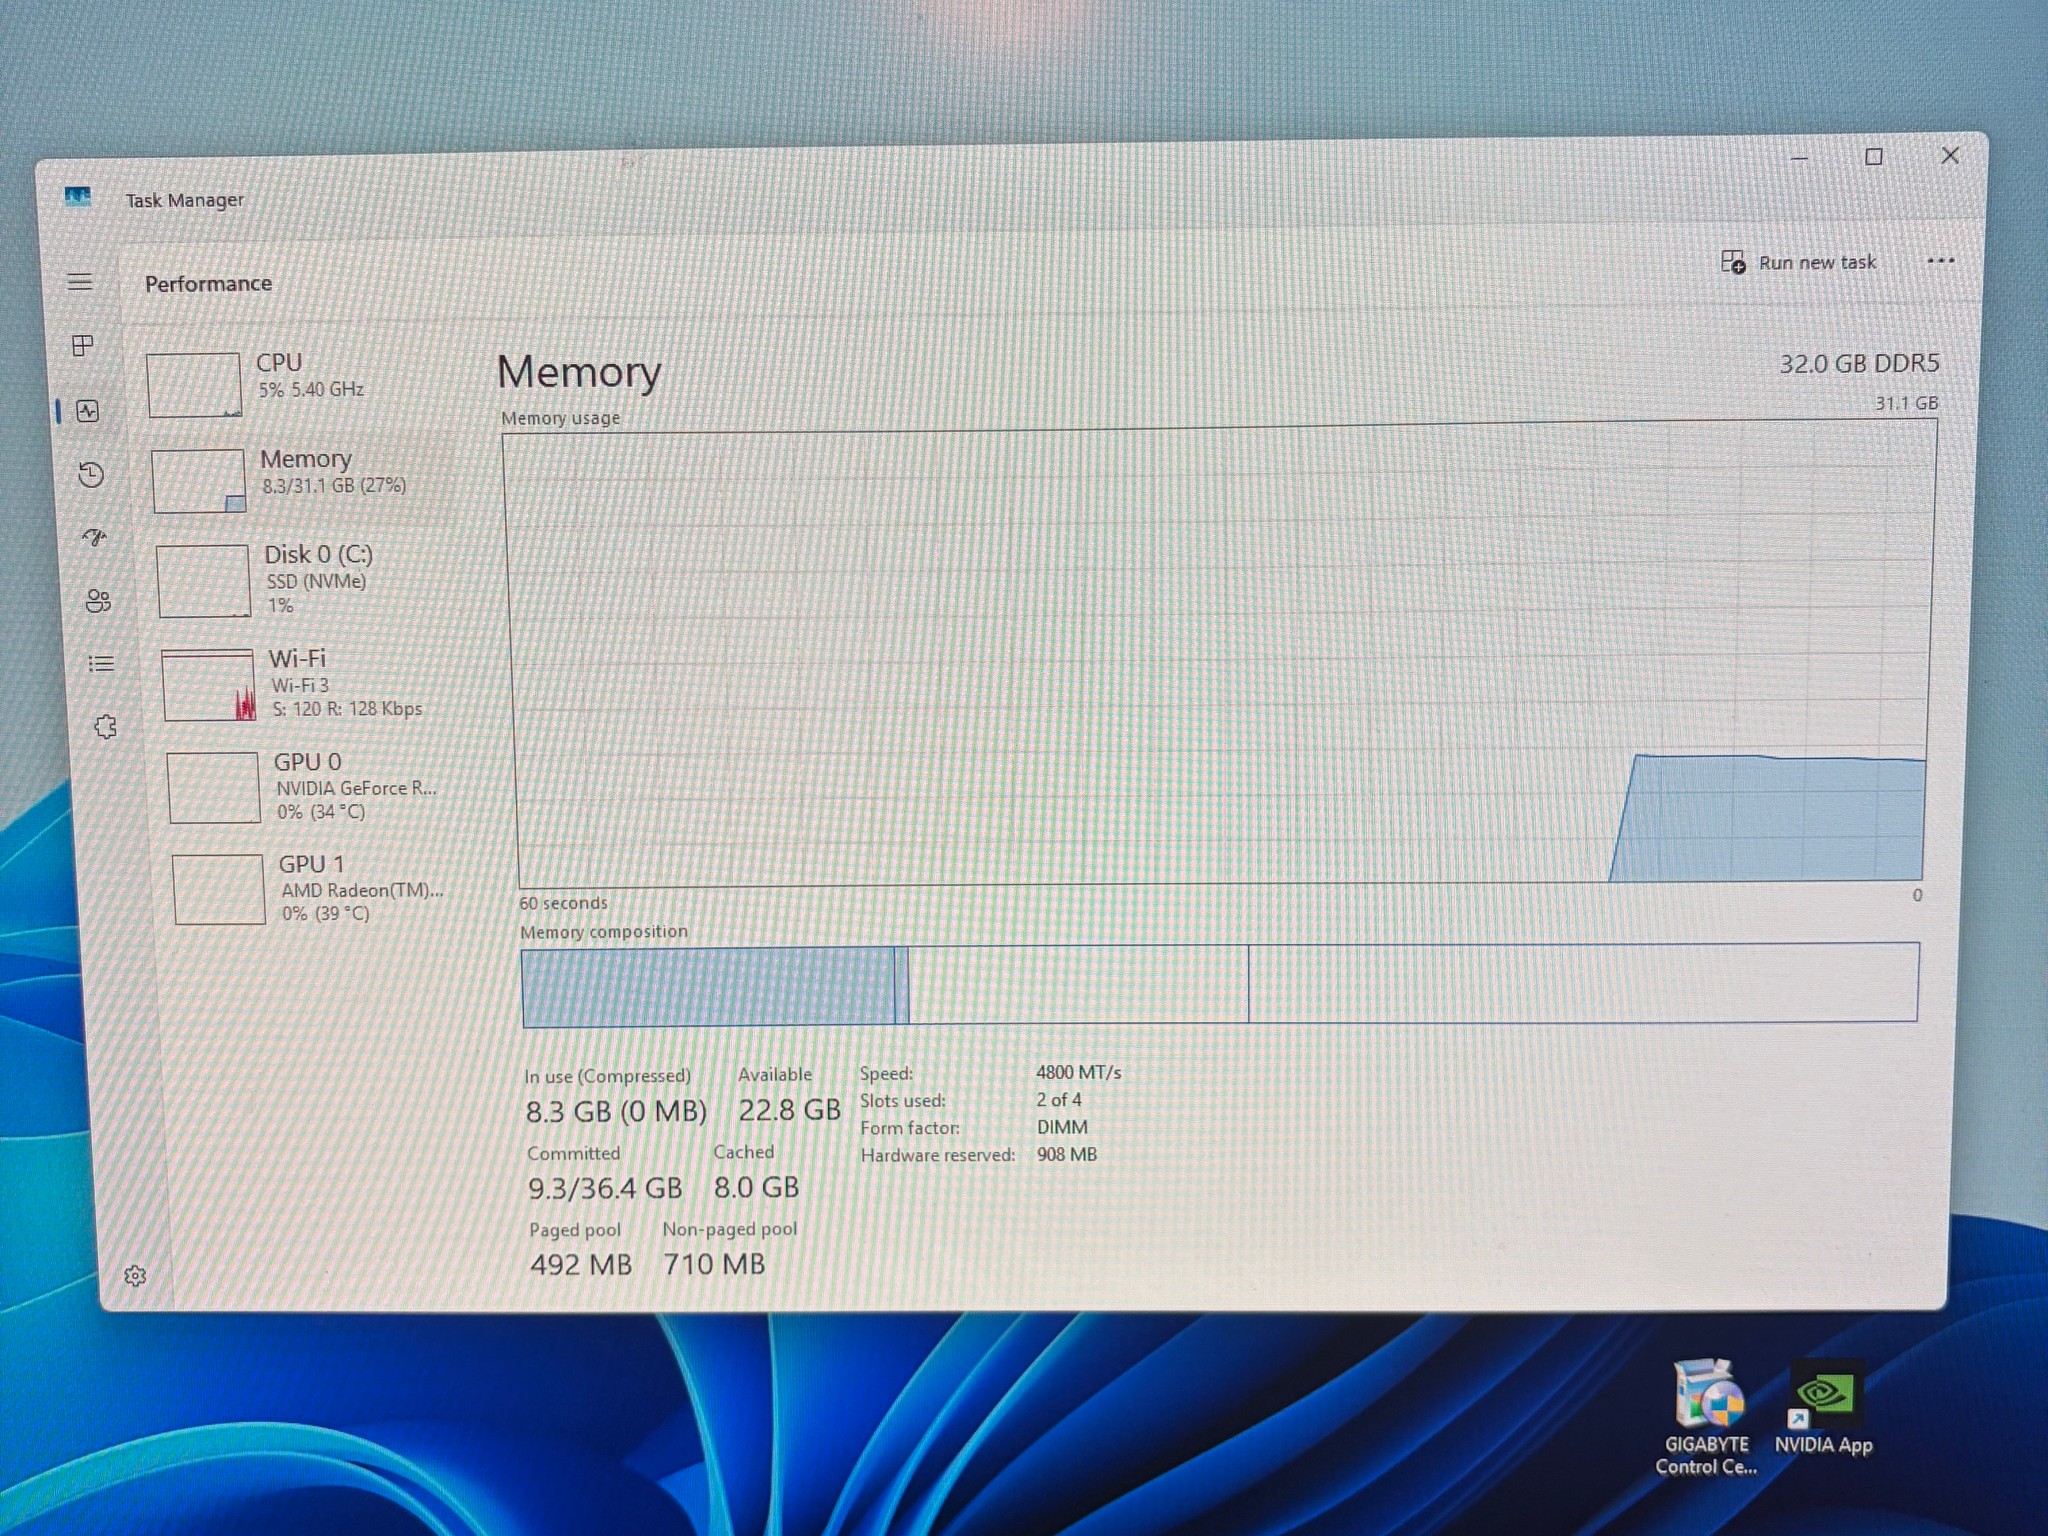Click the free segment of Memory composition bar
The width and height of the screenshot is (2048, 1536).
tap(1583, 982)
